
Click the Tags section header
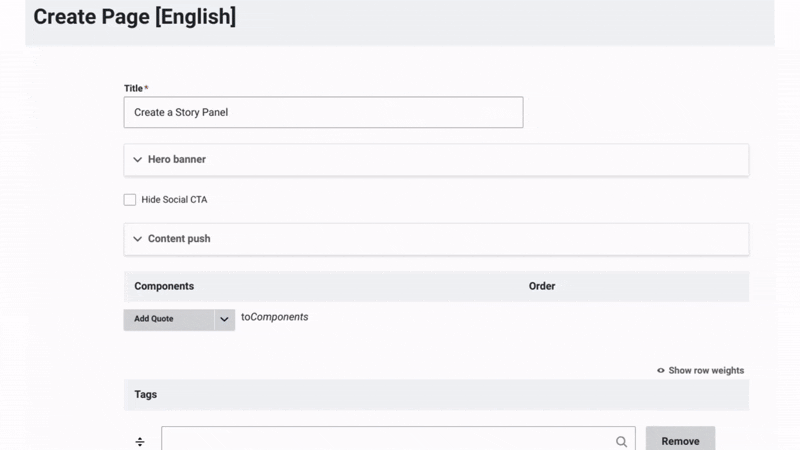click(146, 394)
